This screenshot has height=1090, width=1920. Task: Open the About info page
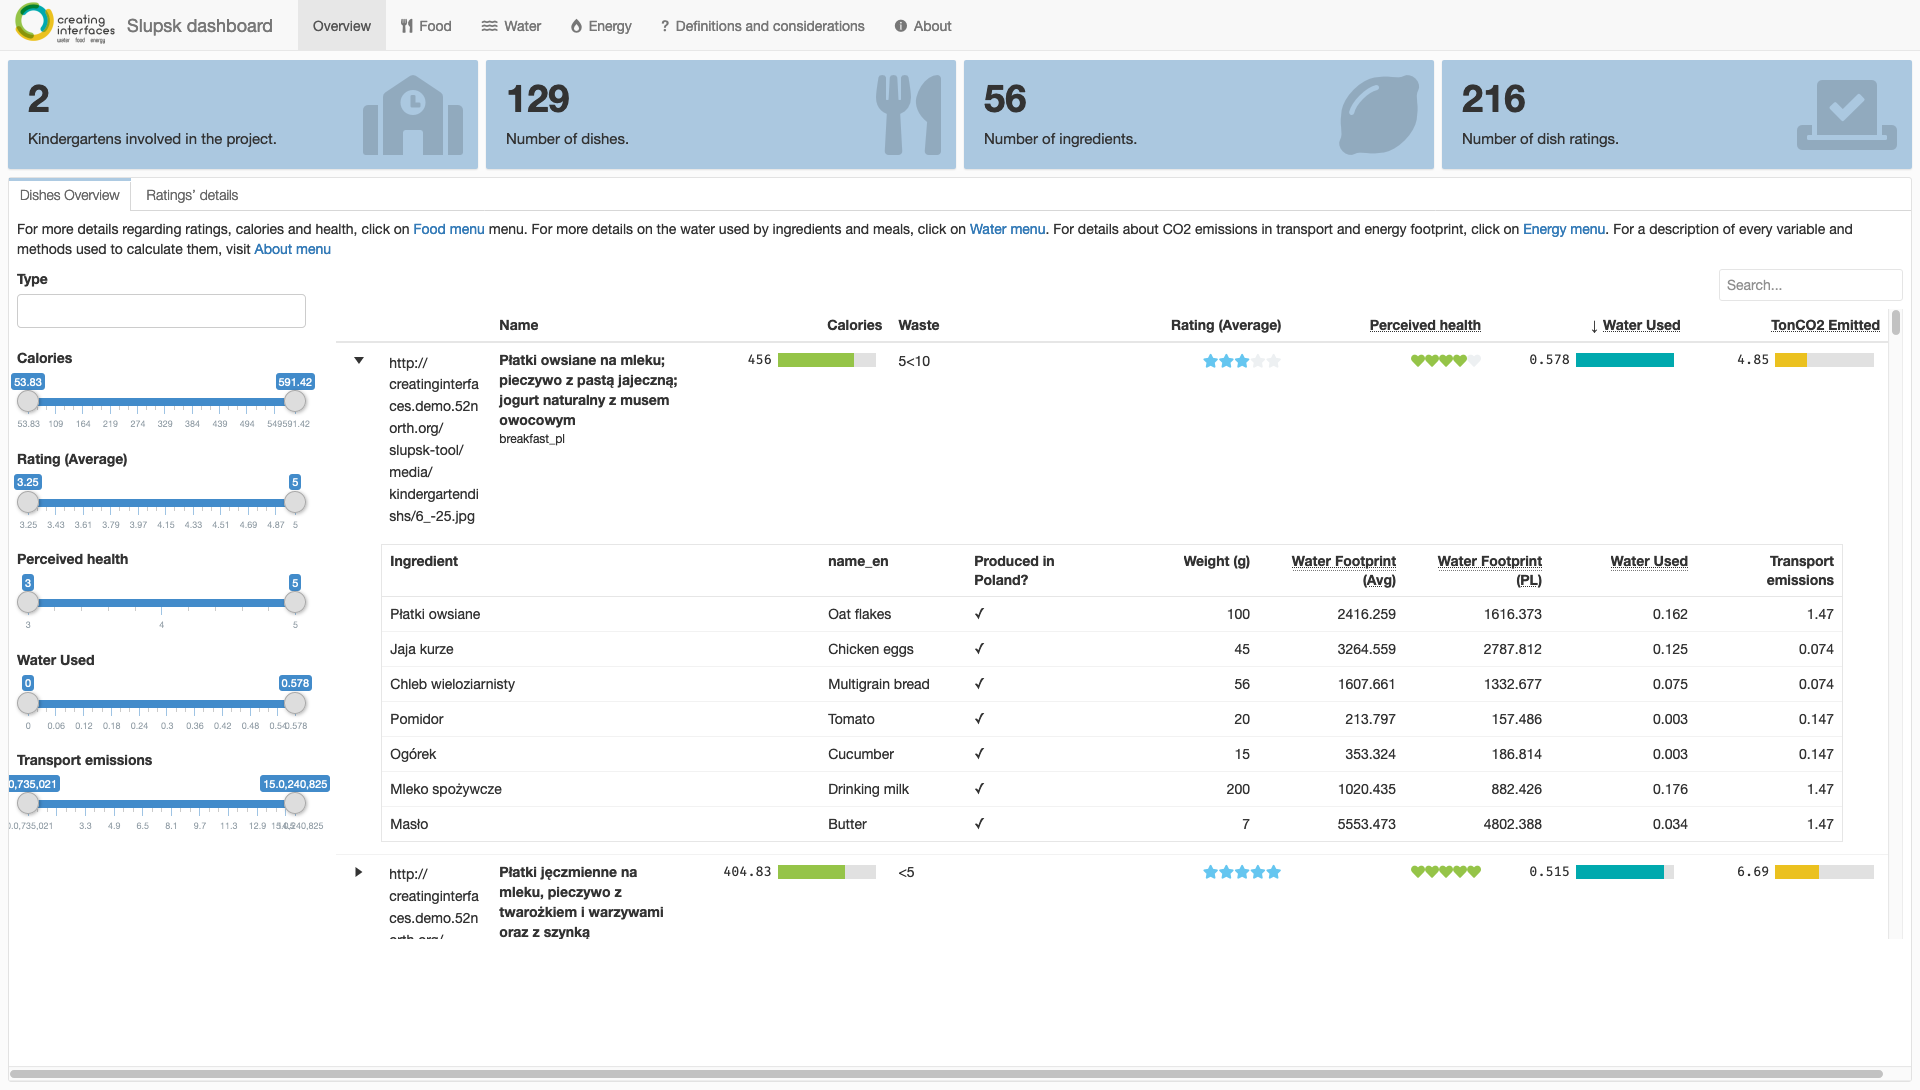point(922,26)
